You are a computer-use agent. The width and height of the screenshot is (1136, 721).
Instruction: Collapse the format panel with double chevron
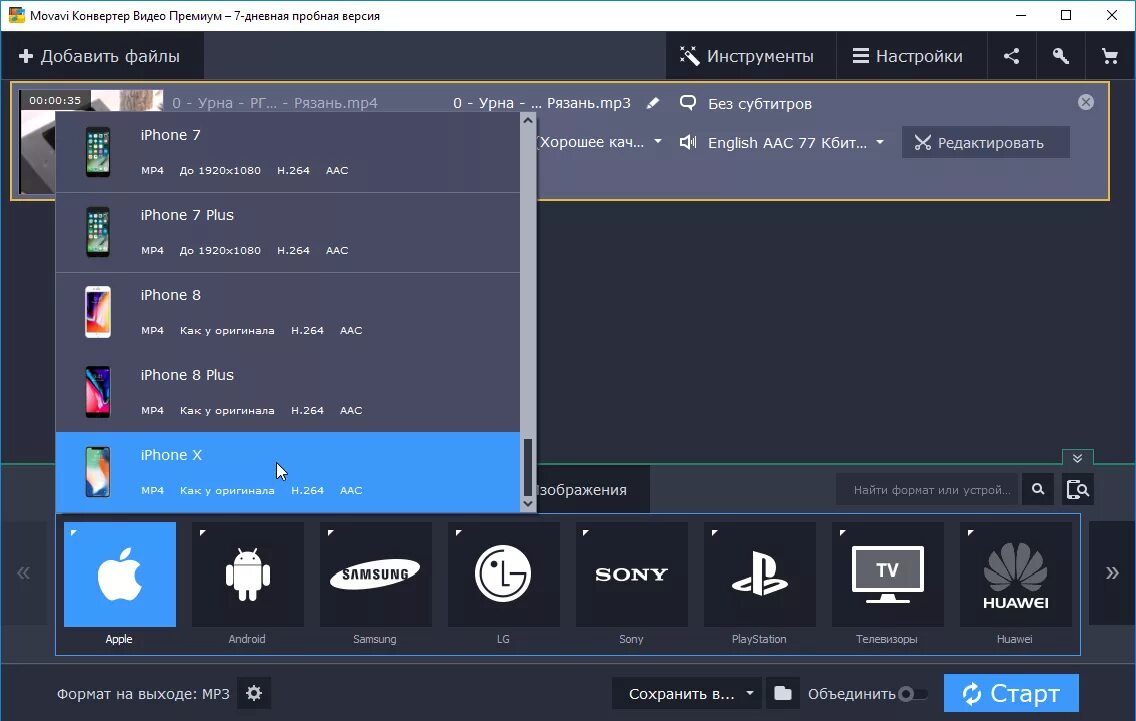coord(1077,458)
